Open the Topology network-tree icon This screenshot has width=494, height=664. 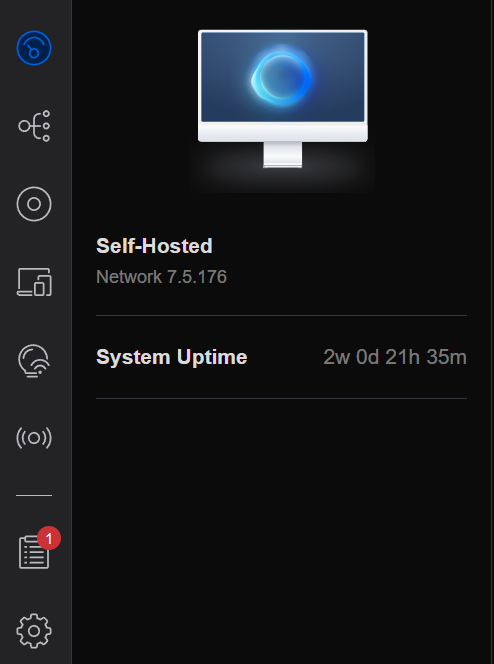click(34, 126)
